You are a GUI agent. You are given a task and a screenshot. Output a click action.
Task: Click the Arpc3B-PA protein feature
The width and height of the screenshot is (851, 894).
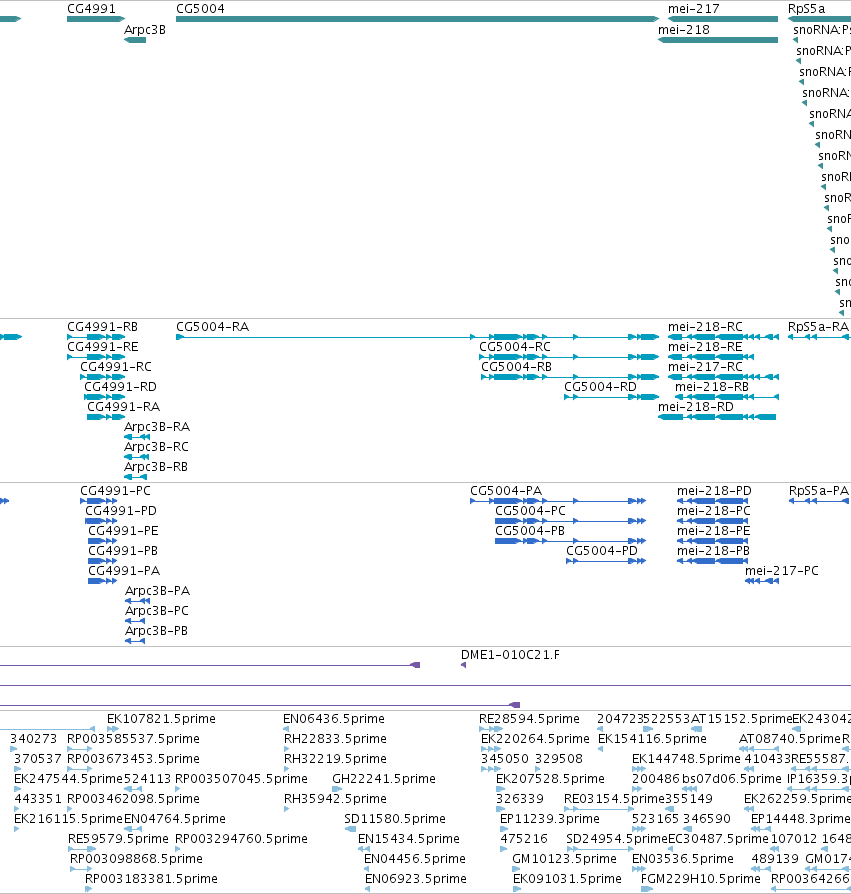137,601
